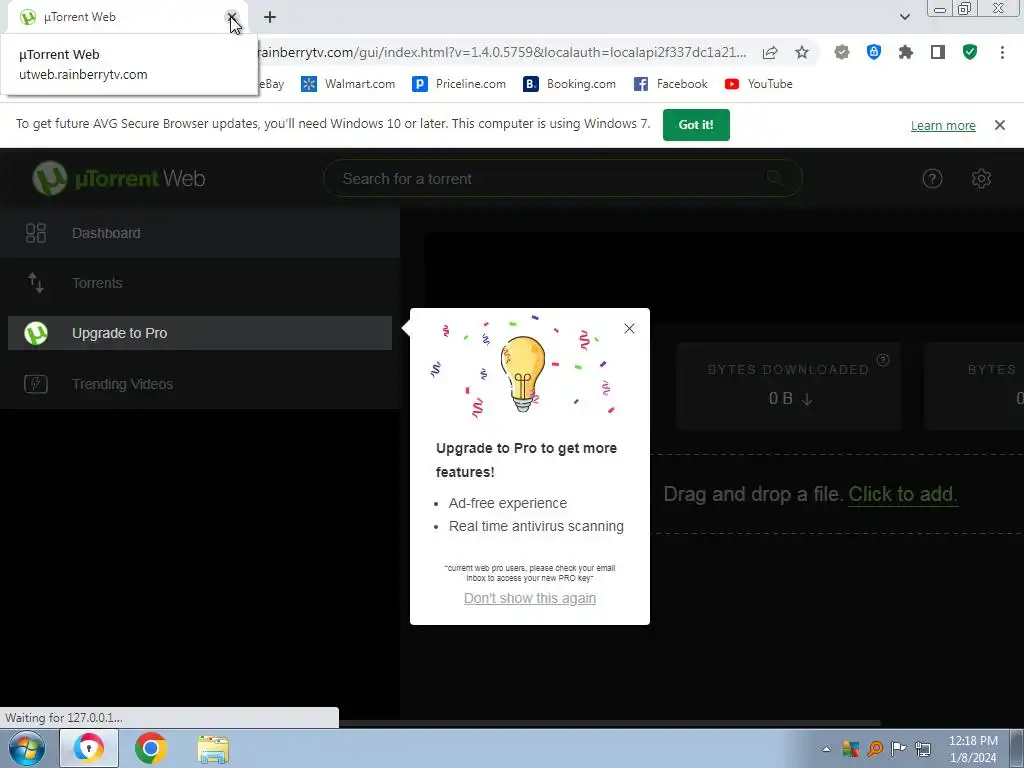Click the Got it! button
Screen dimensions: 1024x768
[x=696, y=125]
